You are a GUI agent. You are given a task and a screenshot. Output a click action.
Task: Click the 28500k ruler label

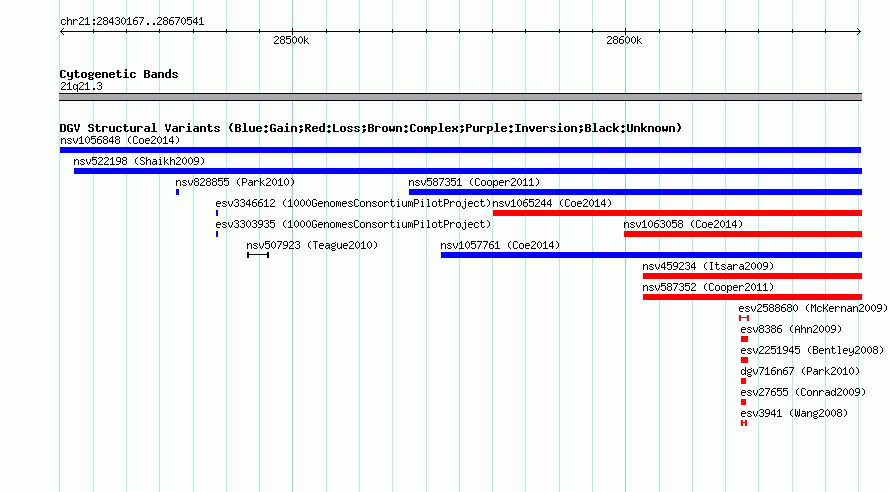coord(291,40)
